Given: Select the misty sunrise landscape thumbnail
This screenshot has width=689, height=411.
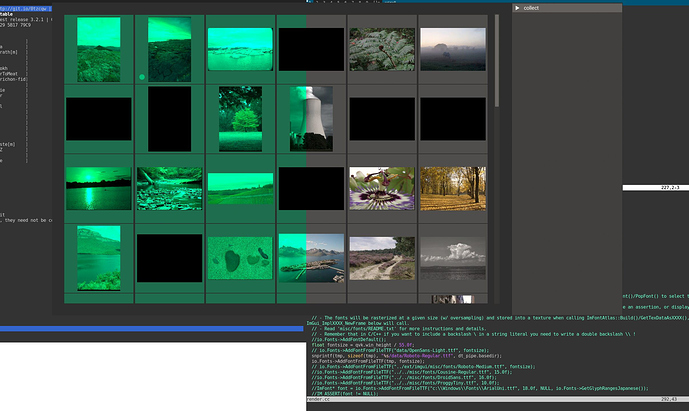Looking at the screenshot, I should pyautogui.click(x=452, y=48).
